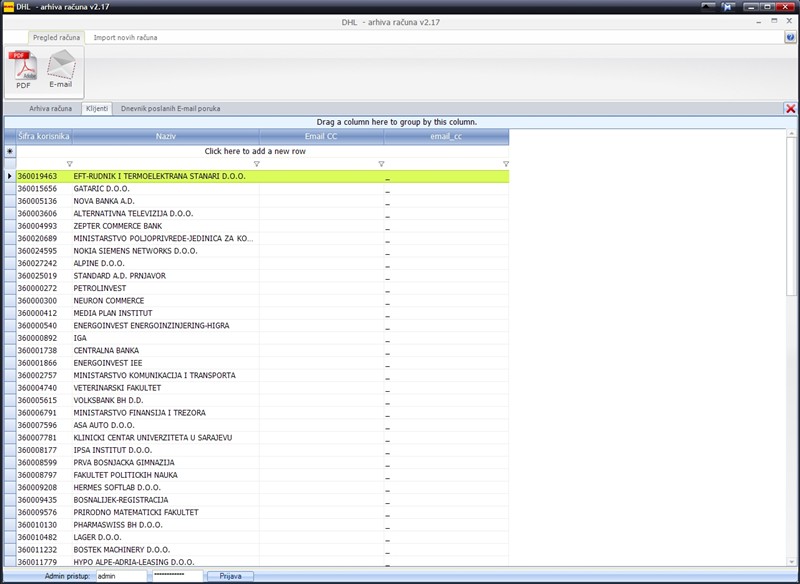
Task: Click the scrollbar up arrow of the grid
Action: (x=791, y=133)
